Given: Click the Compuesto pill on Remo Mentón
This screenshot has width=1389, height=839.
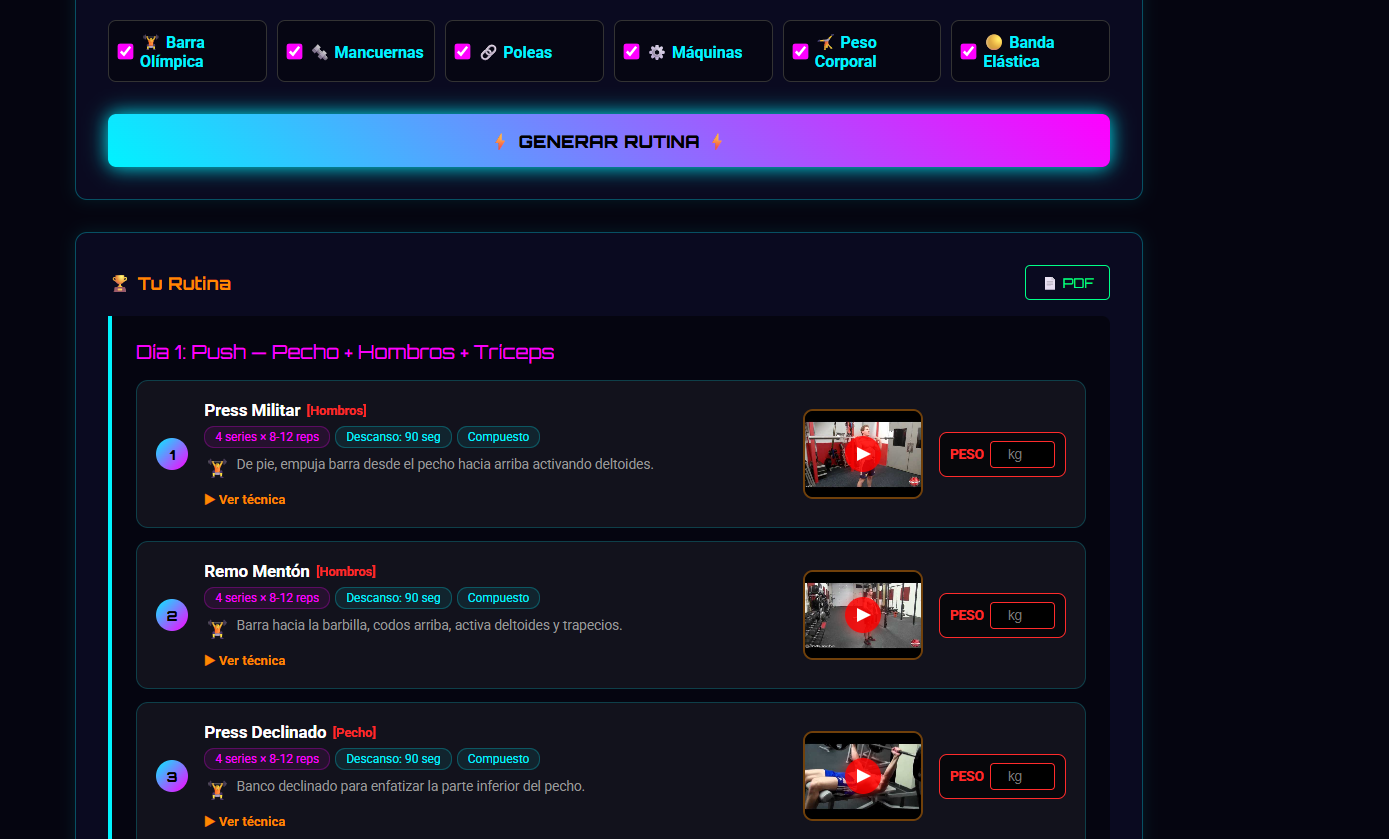Looking at the screenshot, I should [498, 598].
